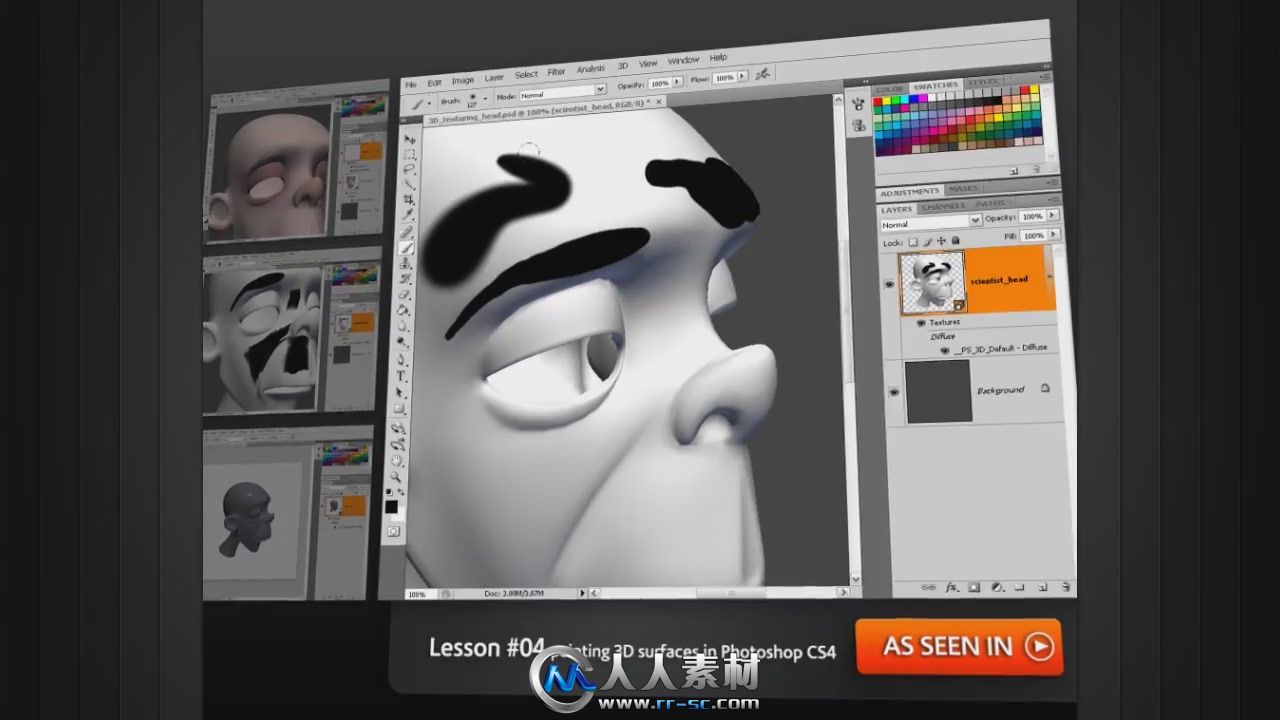This screenshot has height=720, width=1280.
Task: Select the Crop tool
Action: point(407,198)
